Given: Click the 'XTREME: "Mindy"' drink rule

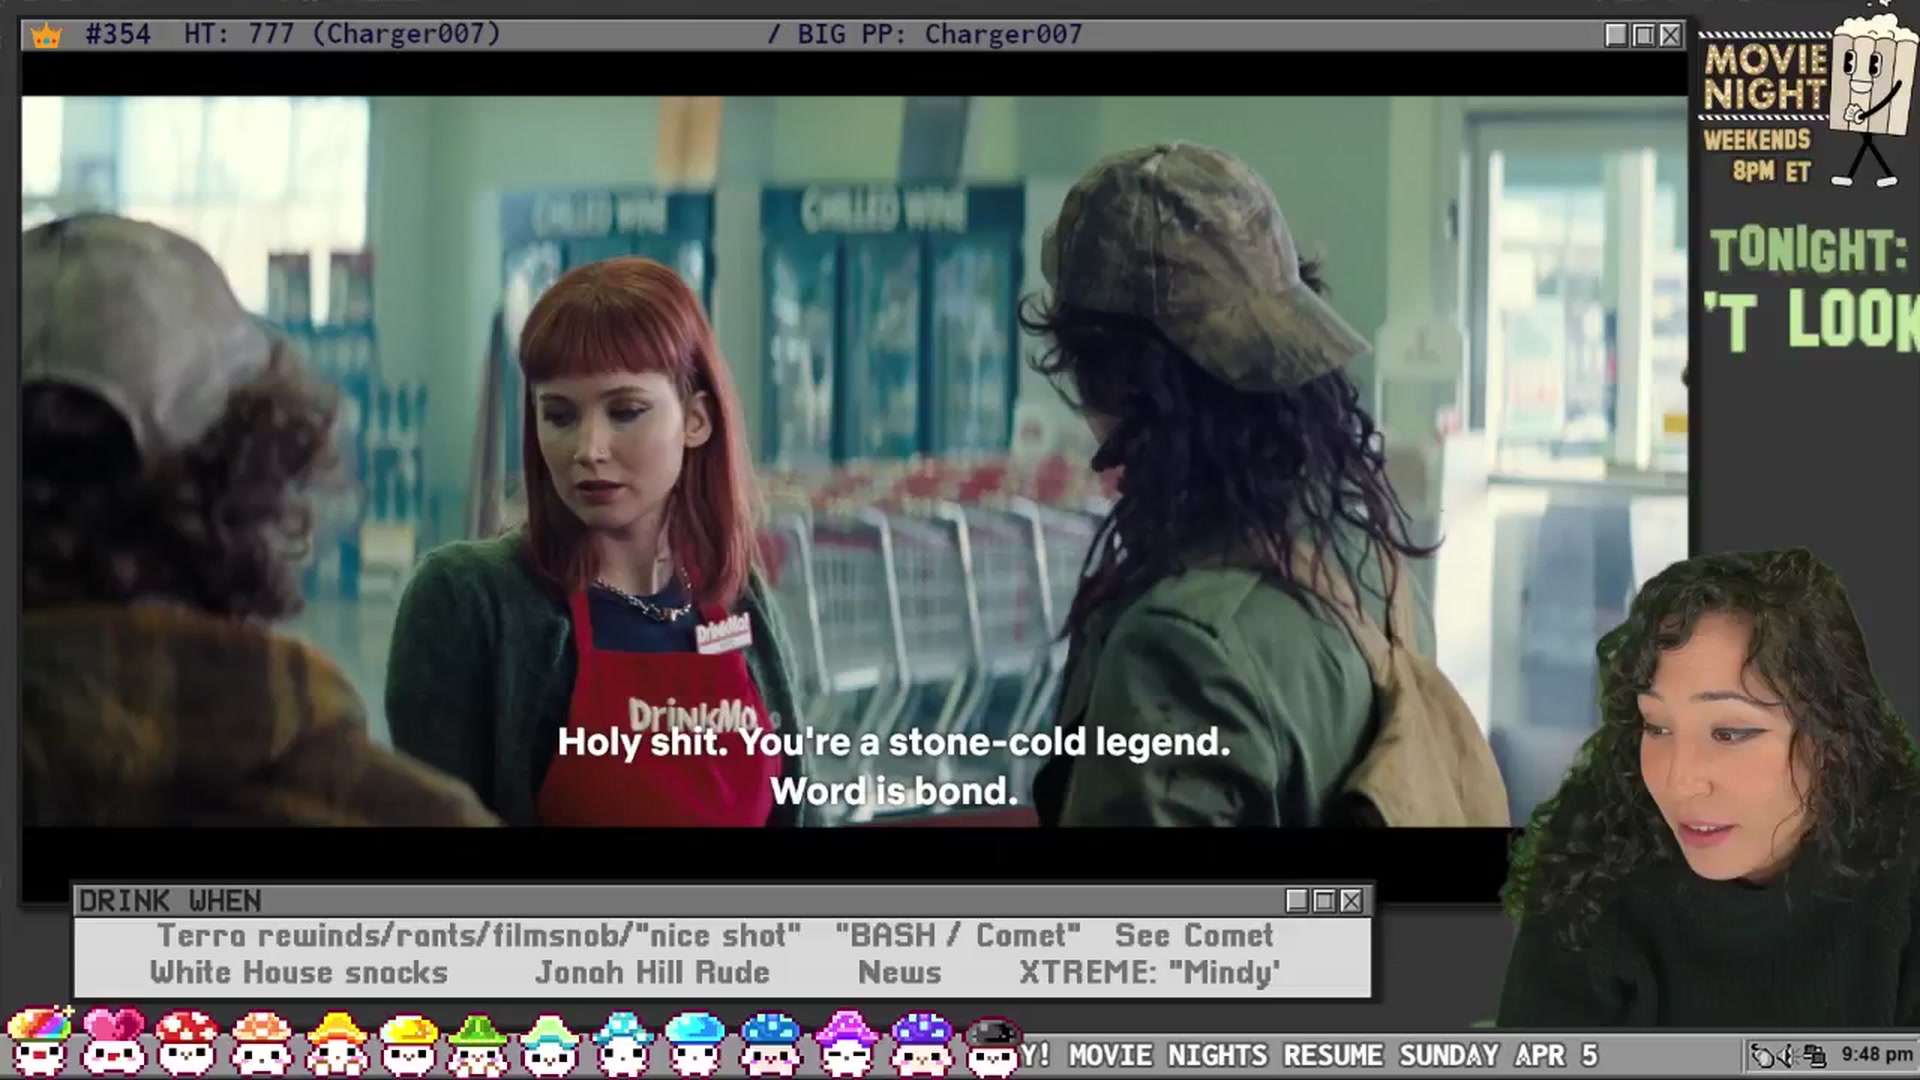Looking at the screenshot, I should (1150, 972).
